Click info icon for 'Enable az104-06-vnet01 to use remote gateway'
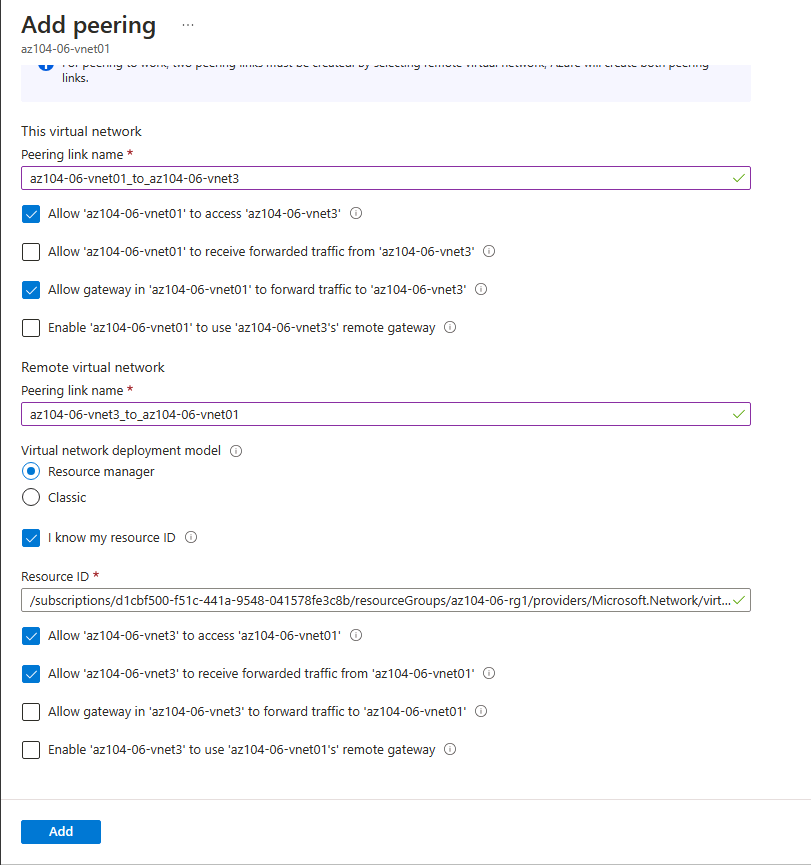Image resolution: width=811 pixels, height=865 pixels. pos(449,328)
